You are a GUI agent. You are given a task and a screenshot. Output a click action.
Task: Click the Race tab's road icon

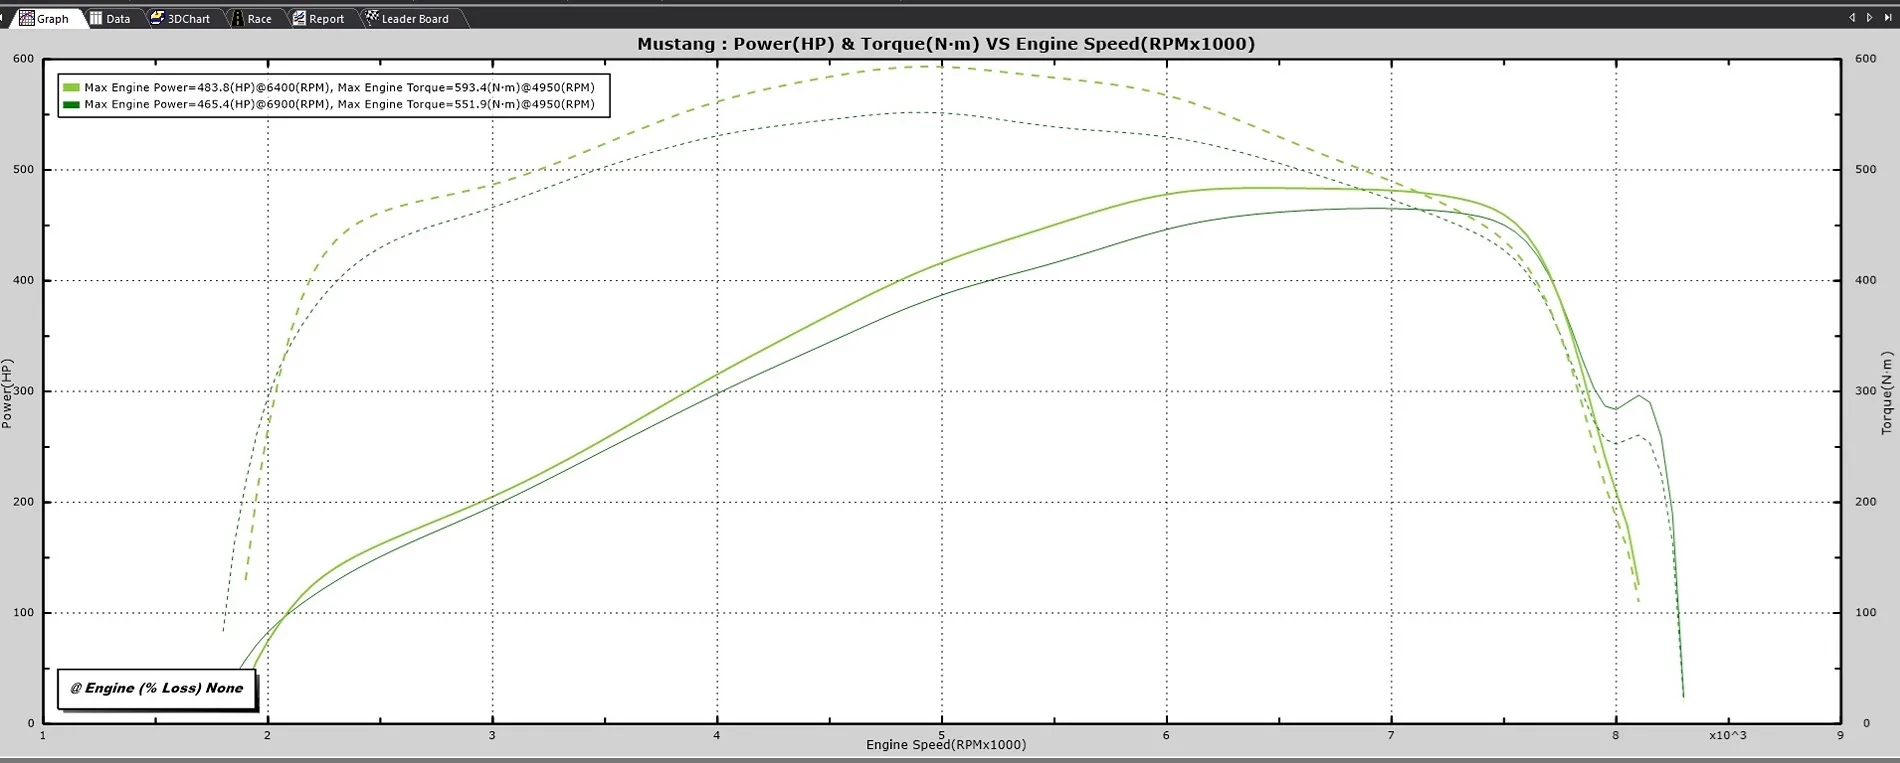pos(238,18)
